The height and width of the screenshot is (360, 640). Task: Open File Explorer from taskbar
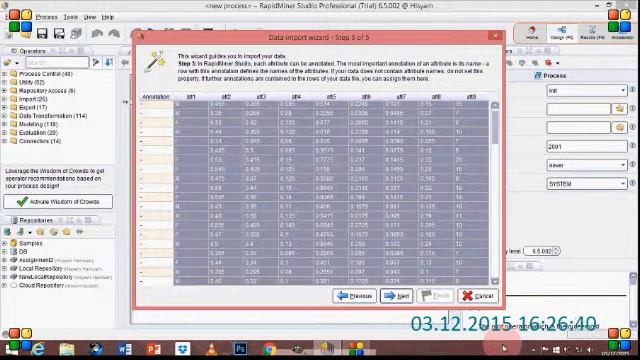67,349
